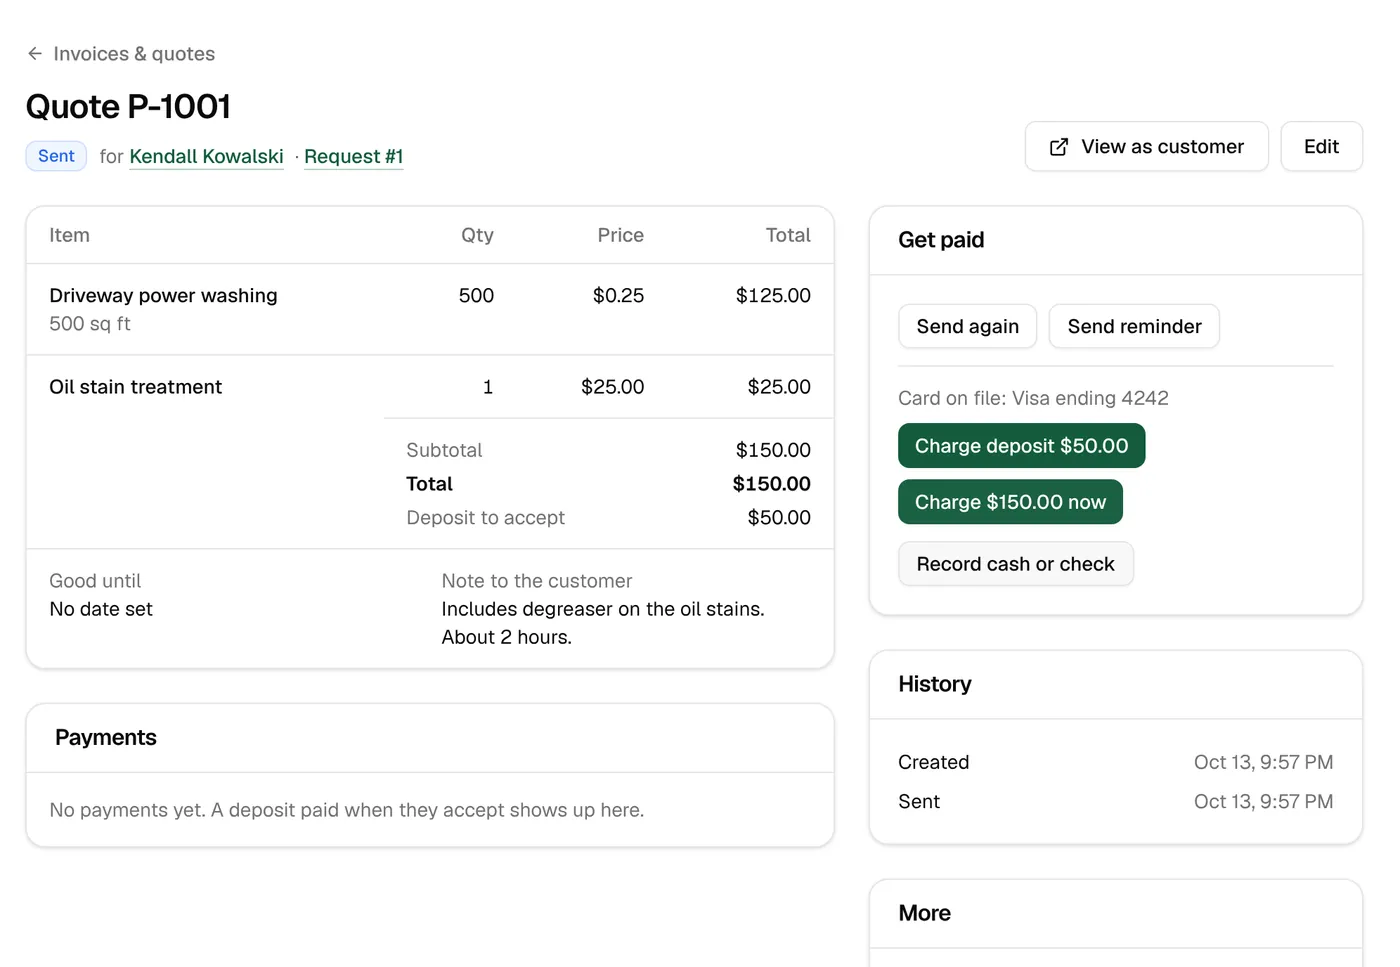
Task: Click the Subtotal label
Action: tap(444, 450)
